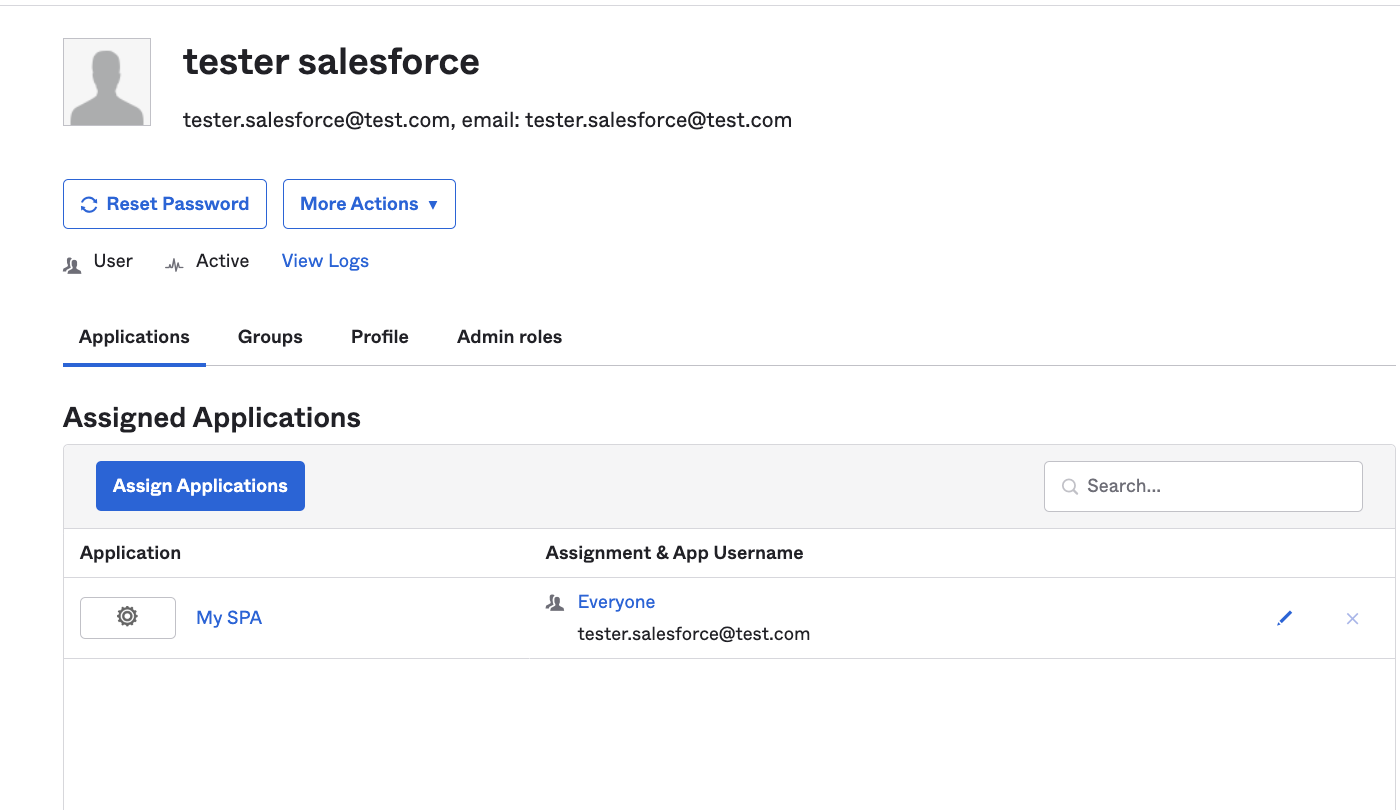This screenshot has width=1400, height=810.
Task: Focus the Search applications input field
Action: point(1215,486)
